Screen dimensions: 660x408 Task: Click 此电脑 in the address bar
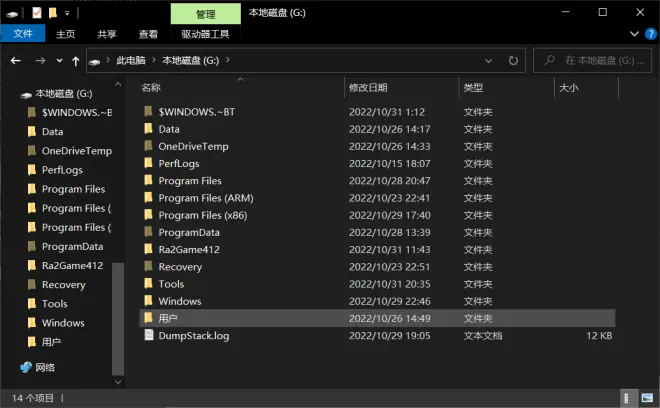click(131, 60)
